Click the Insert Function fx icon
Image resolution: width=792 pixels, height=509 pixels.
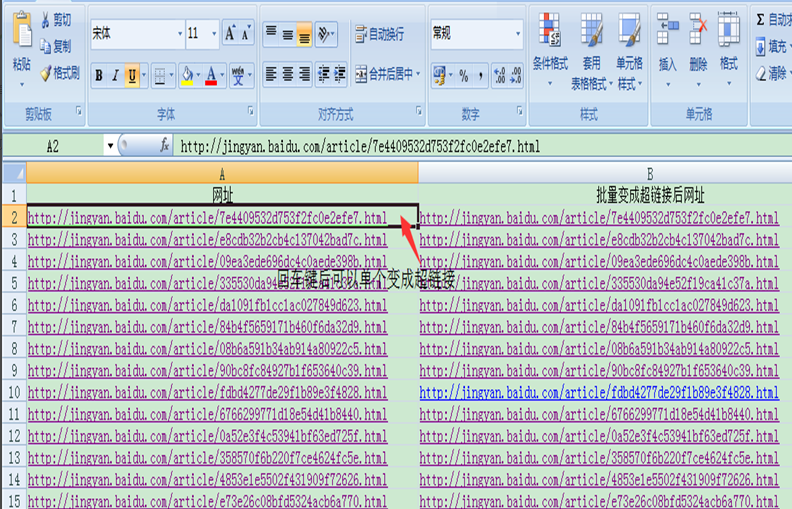164,146
